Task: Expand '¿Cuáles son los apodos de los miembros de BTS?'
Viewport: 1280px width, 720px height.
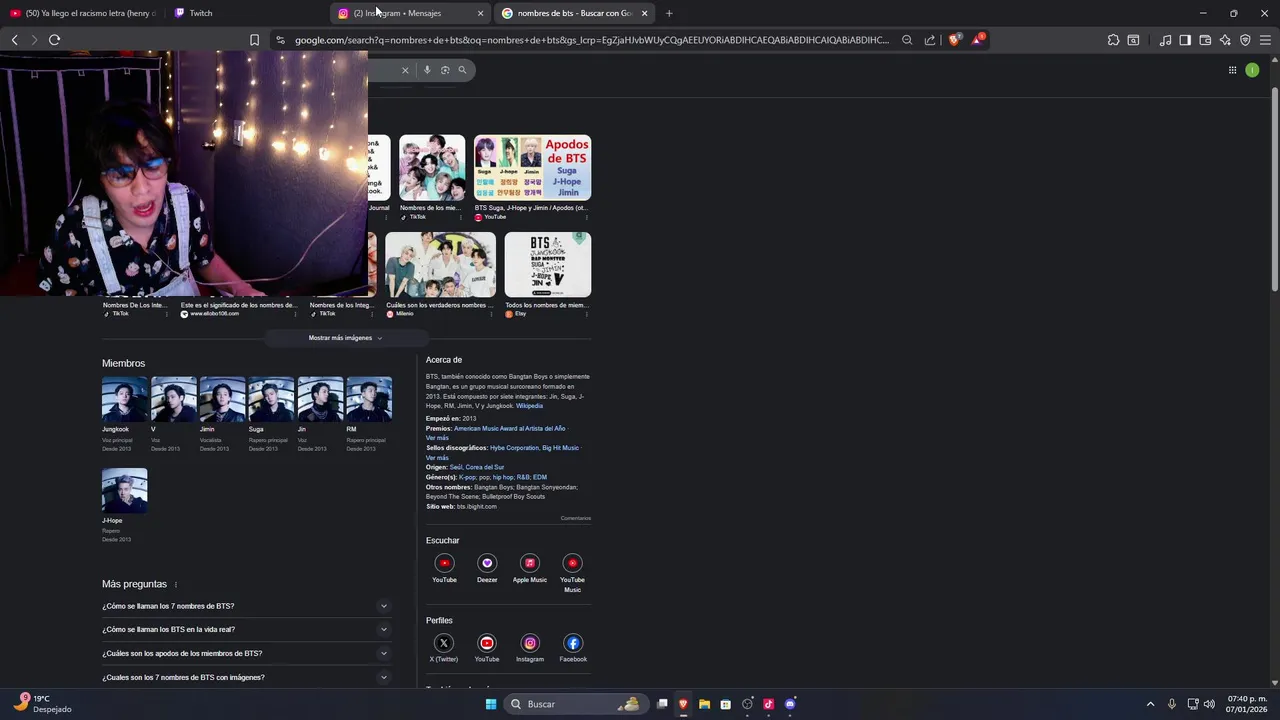Action: 246,654
